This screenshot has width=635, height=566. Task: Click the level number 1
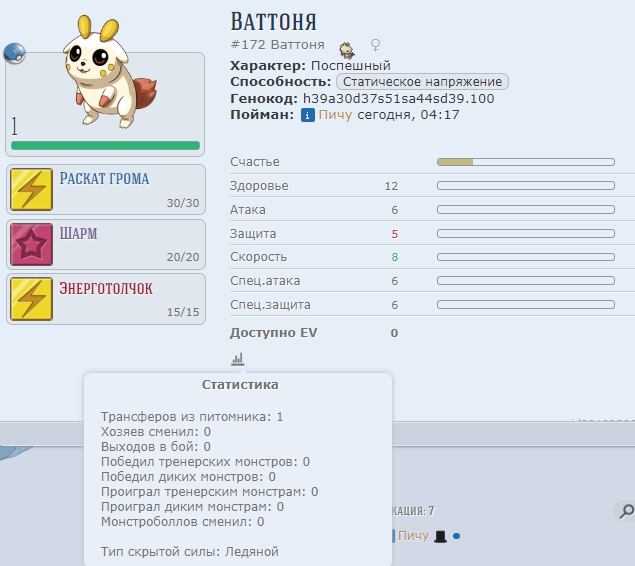point(15,126)
